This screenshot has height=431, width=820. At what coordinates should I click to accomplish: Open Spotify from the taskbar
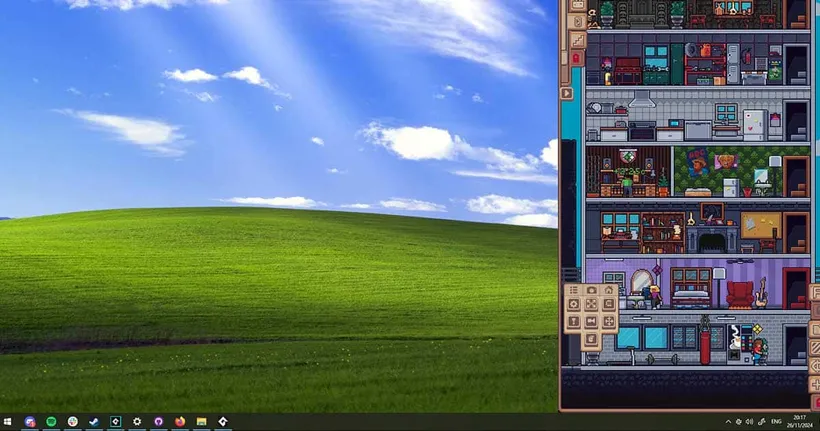(x=51, y=422)
